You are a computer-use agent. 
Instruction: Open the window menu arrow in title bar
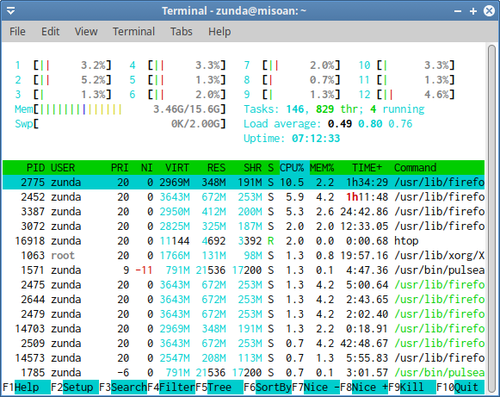11,11
